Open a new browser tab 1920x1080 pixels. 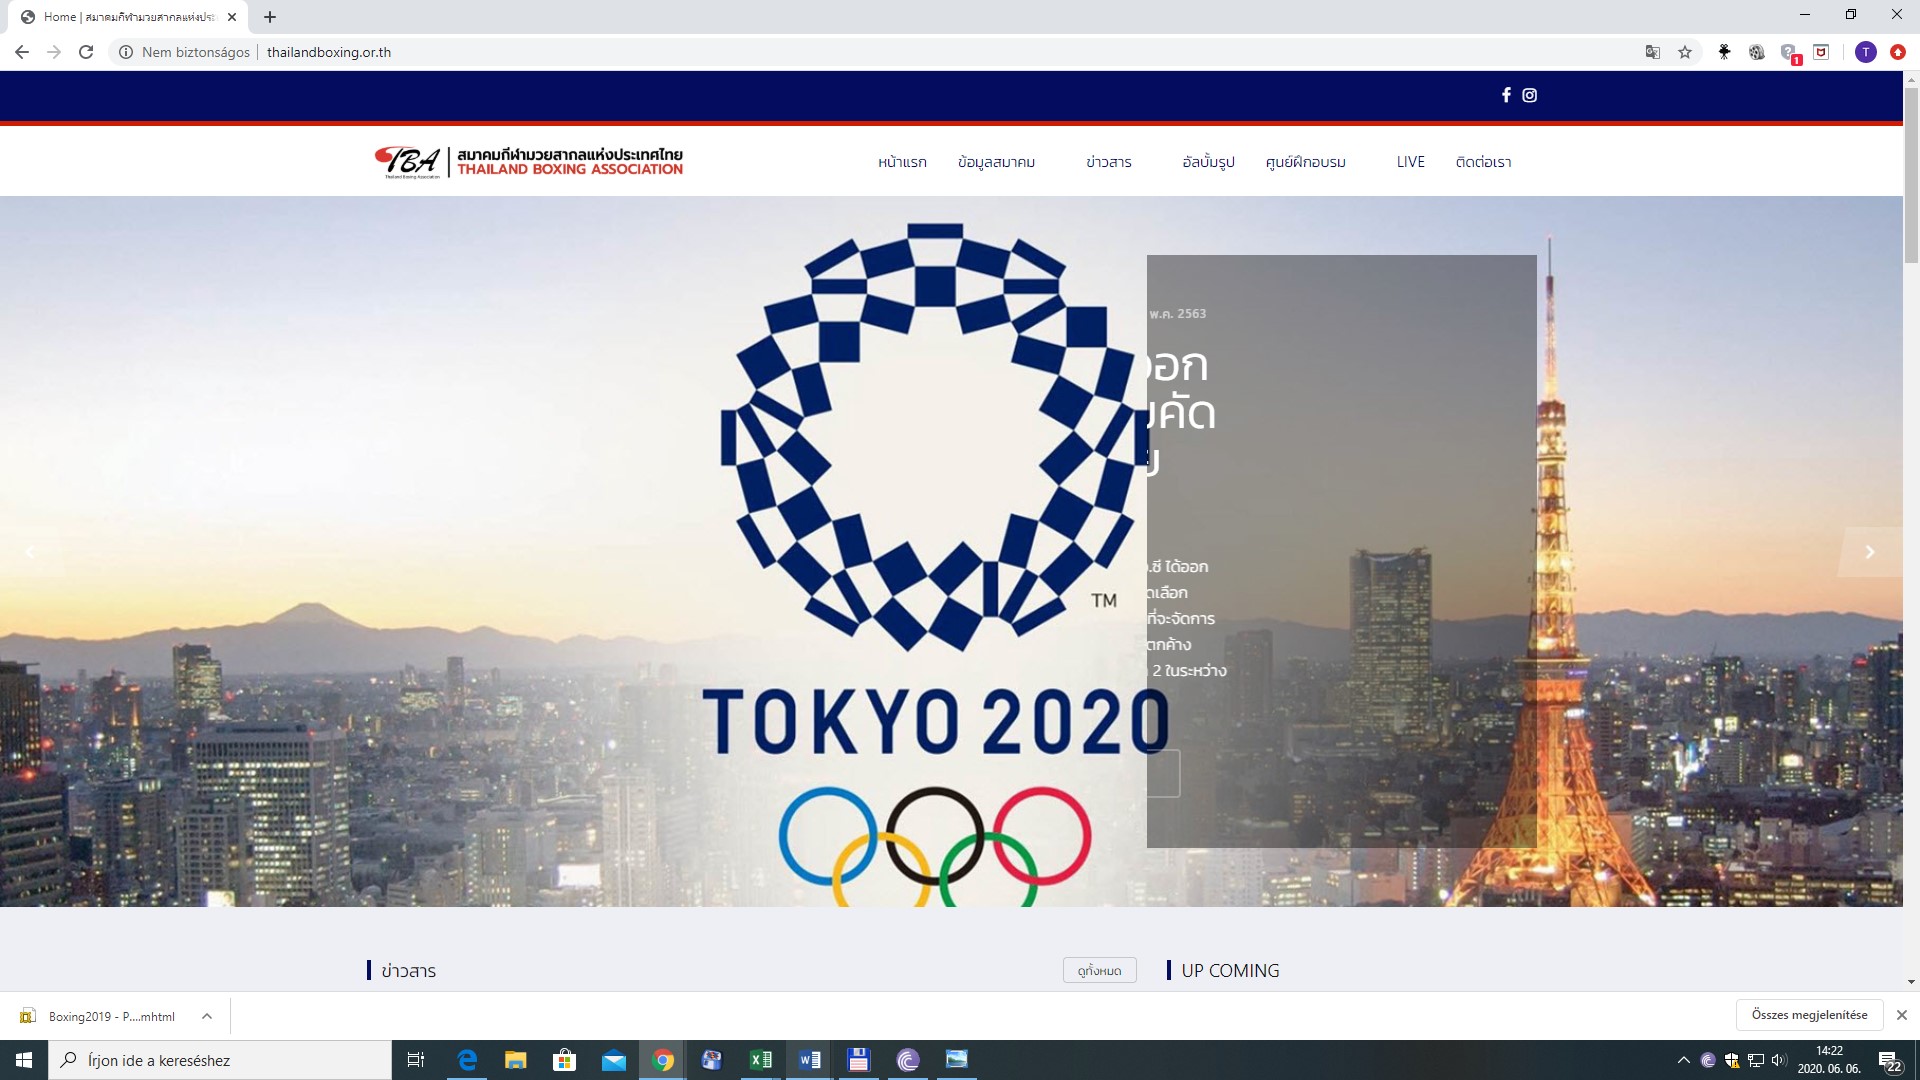click(270, 17)
